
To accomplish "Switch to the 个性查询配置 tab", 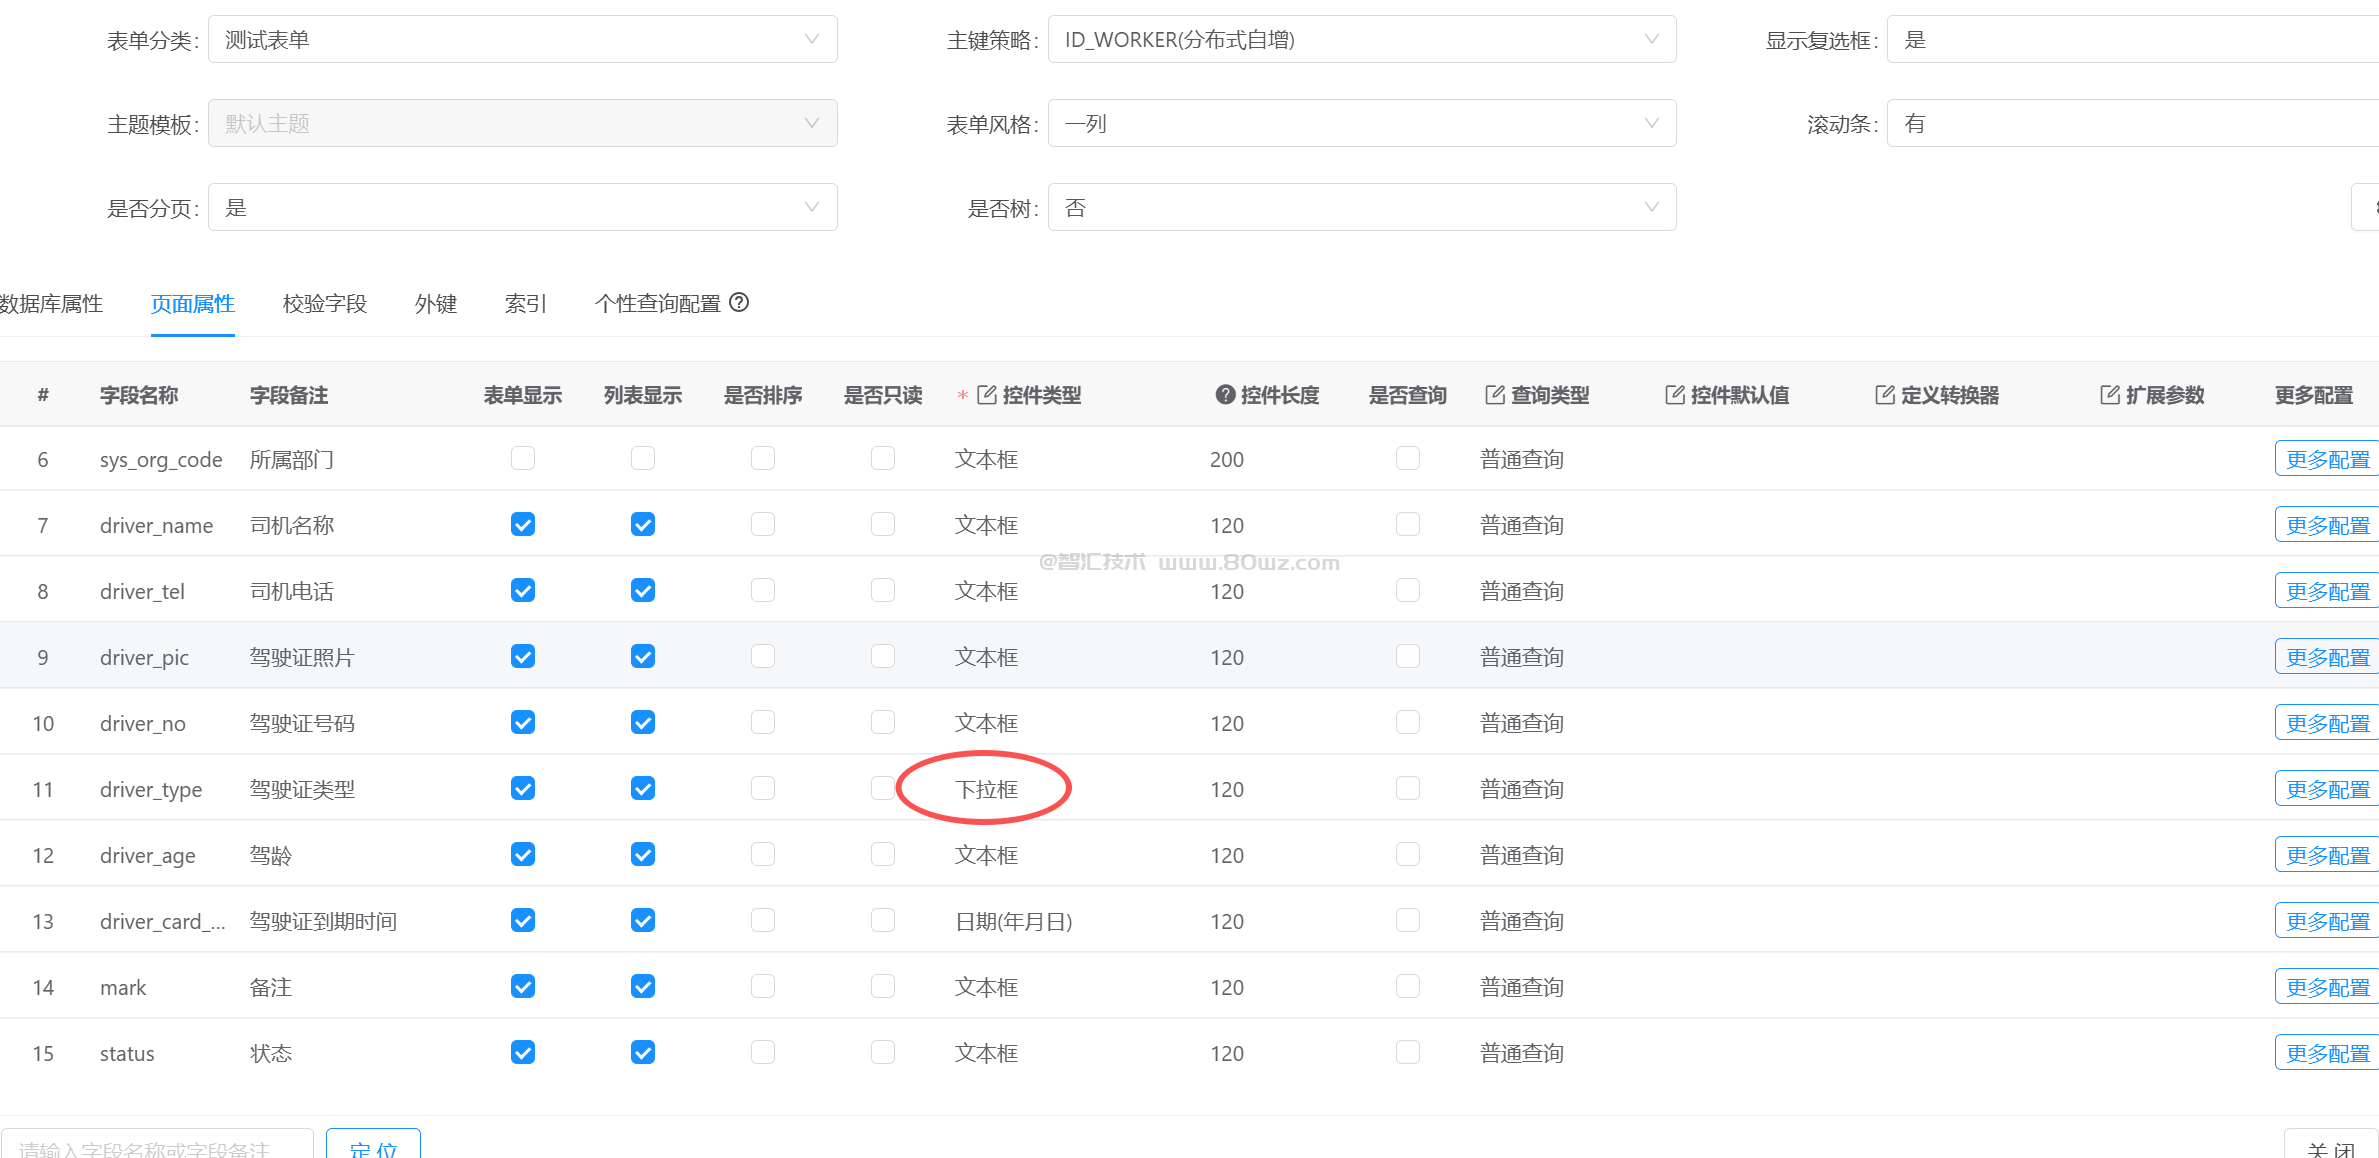I will (658, 303).
